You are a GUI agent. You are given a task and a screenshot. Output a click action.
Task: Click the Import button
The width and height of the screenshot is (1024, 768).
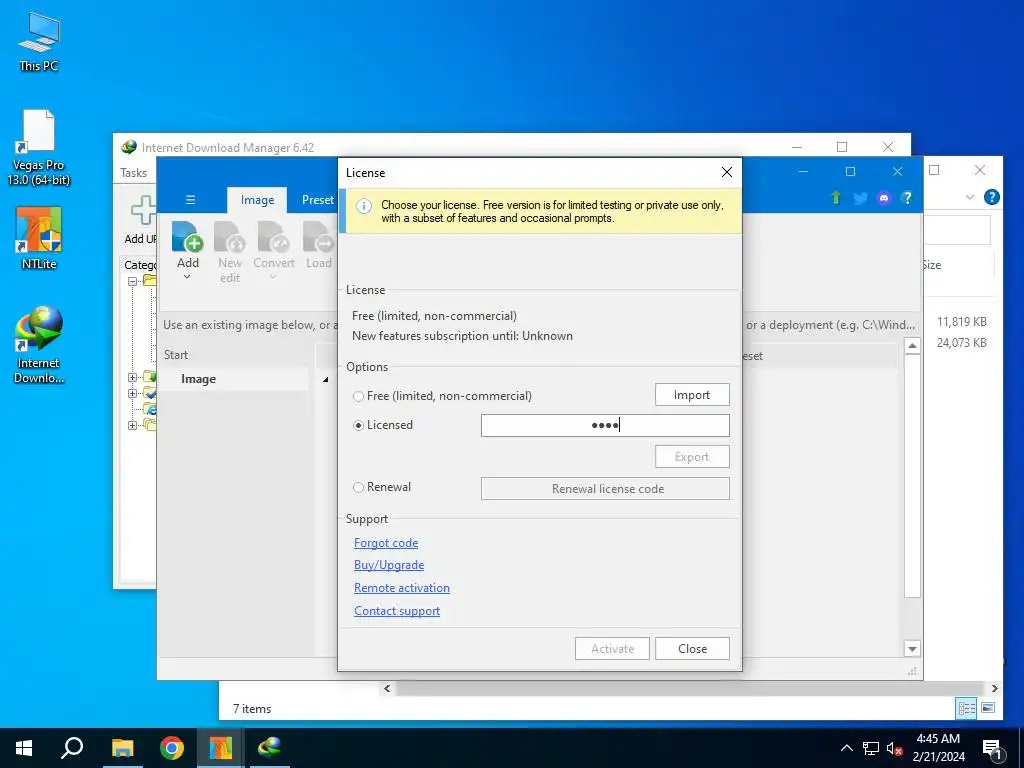click(692, 394)
